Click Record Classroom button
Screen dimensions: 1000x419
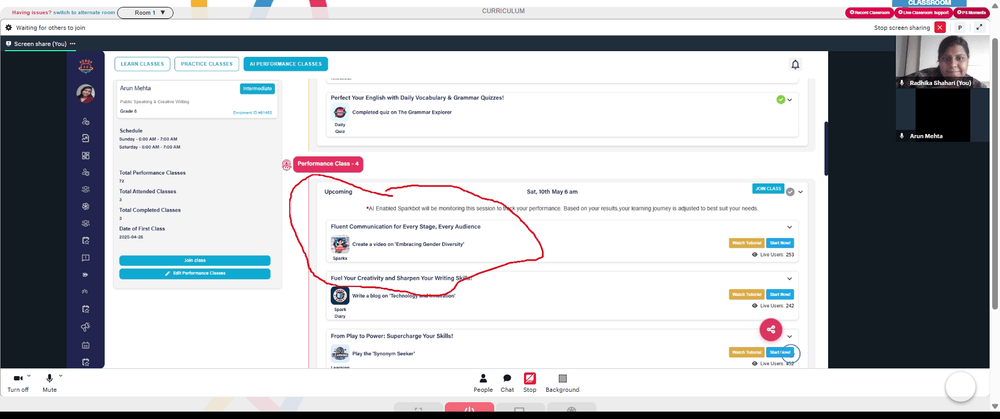[869, 12]
